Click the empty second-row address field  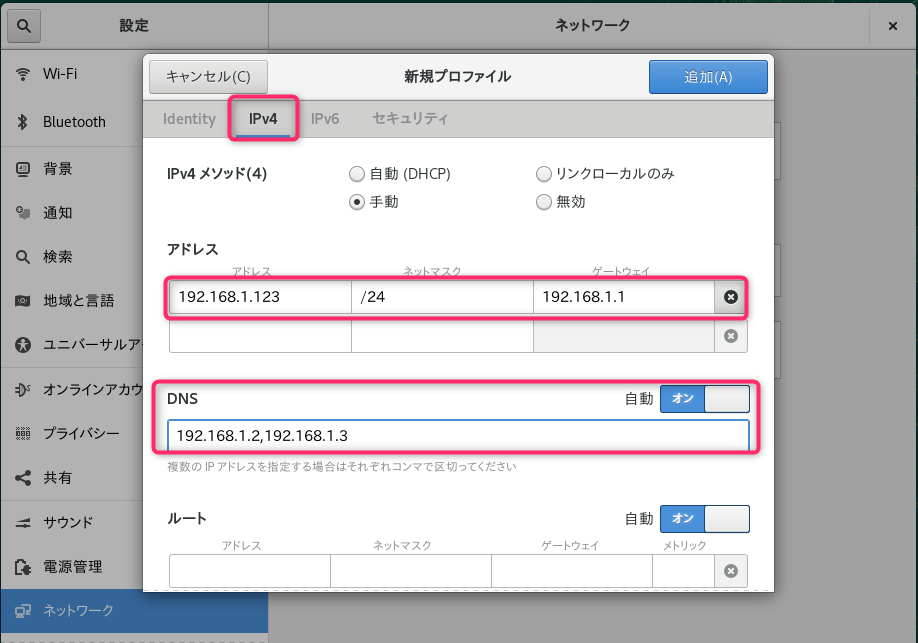click(x=261, y=336)
